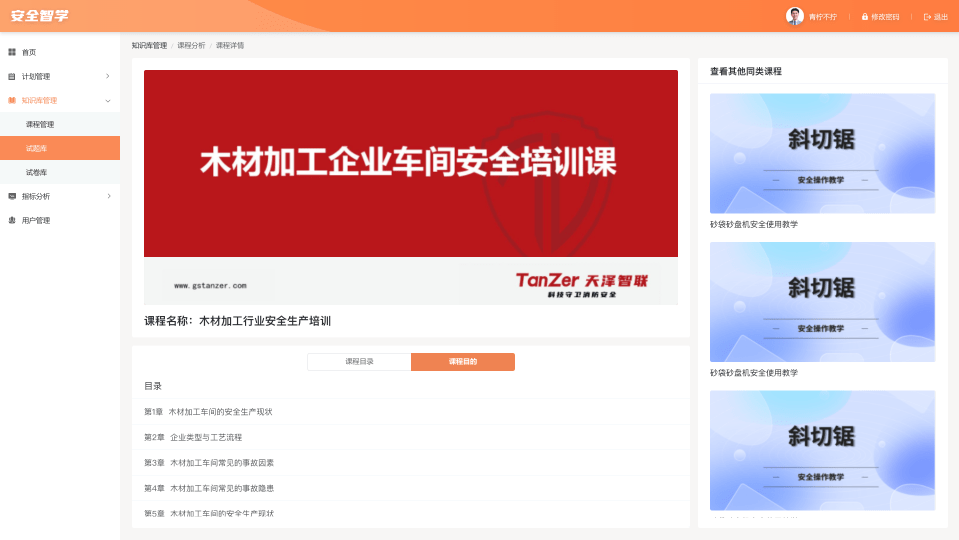Expand the 指标分析 menu chevron

point(108,196)
